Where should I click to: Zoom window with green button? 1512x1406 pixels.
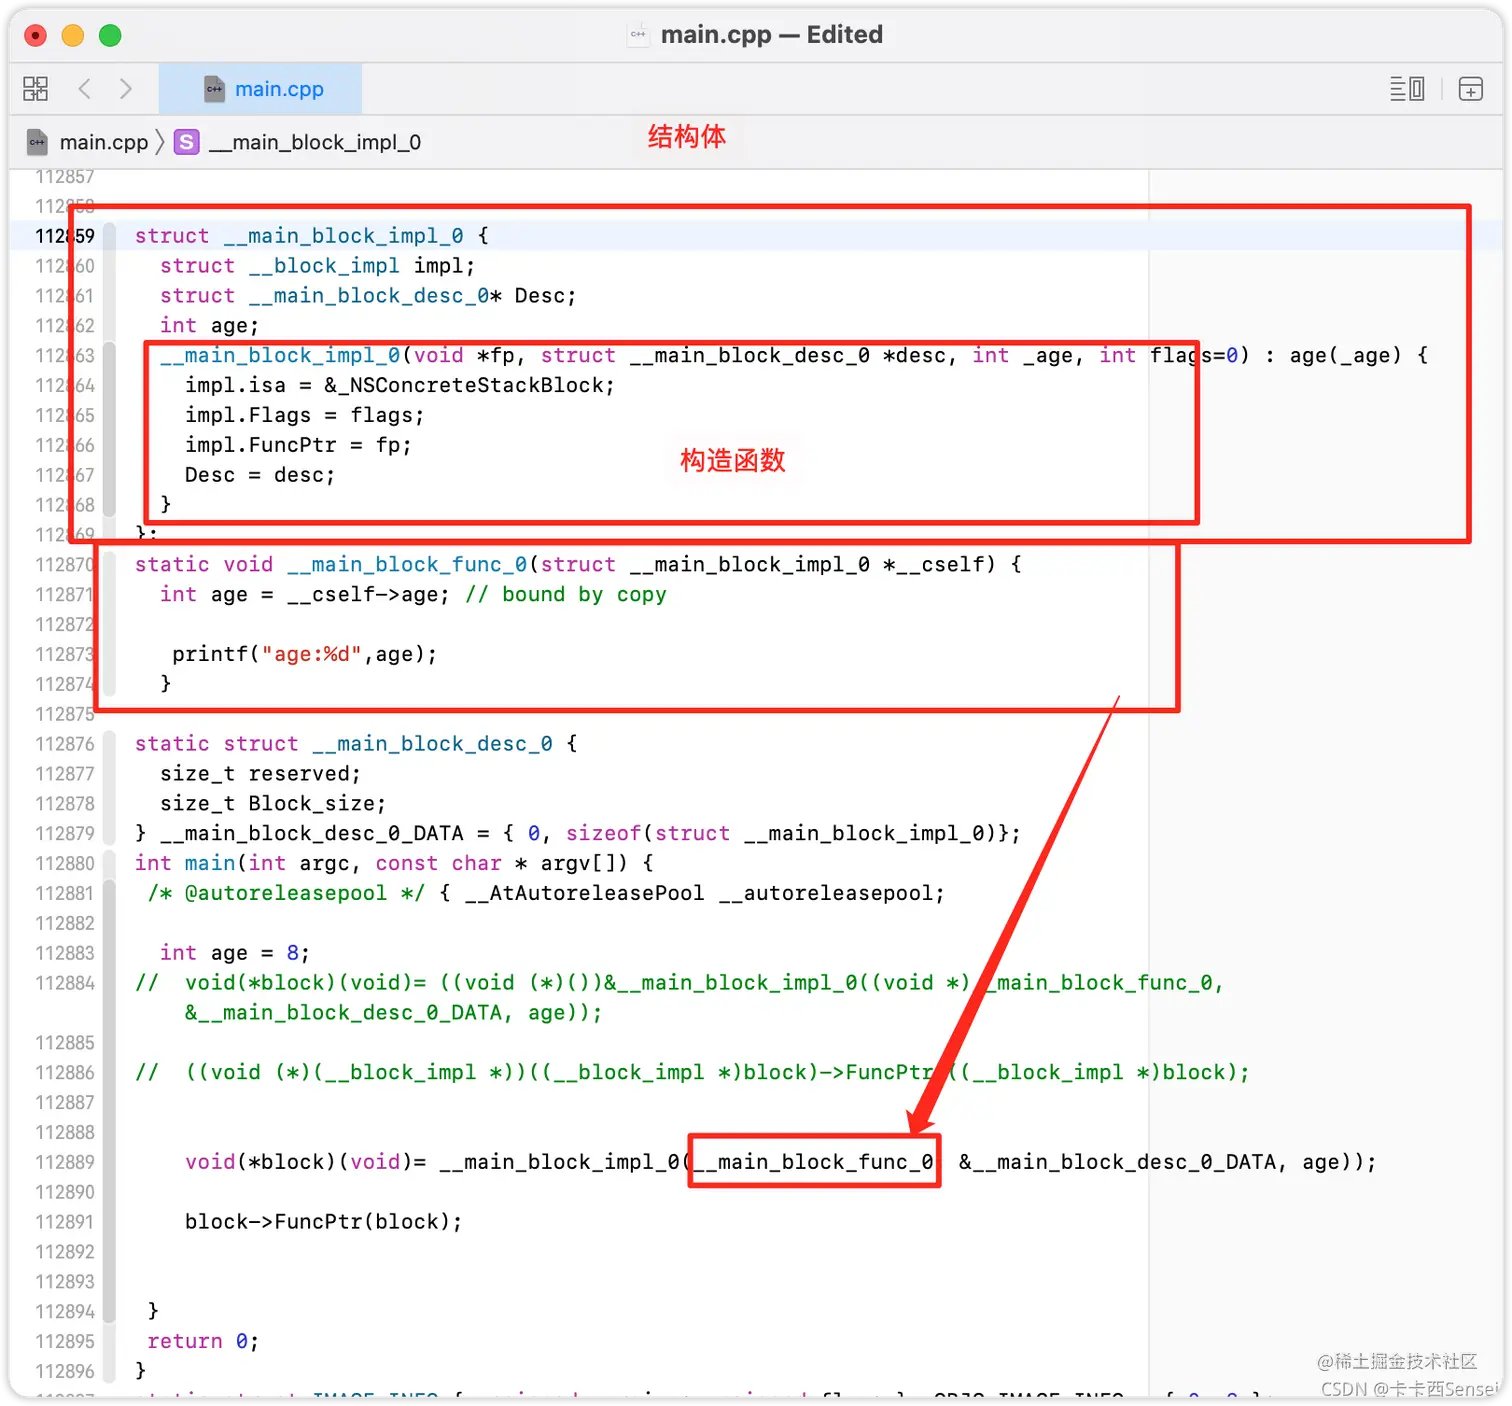(110, 36)
